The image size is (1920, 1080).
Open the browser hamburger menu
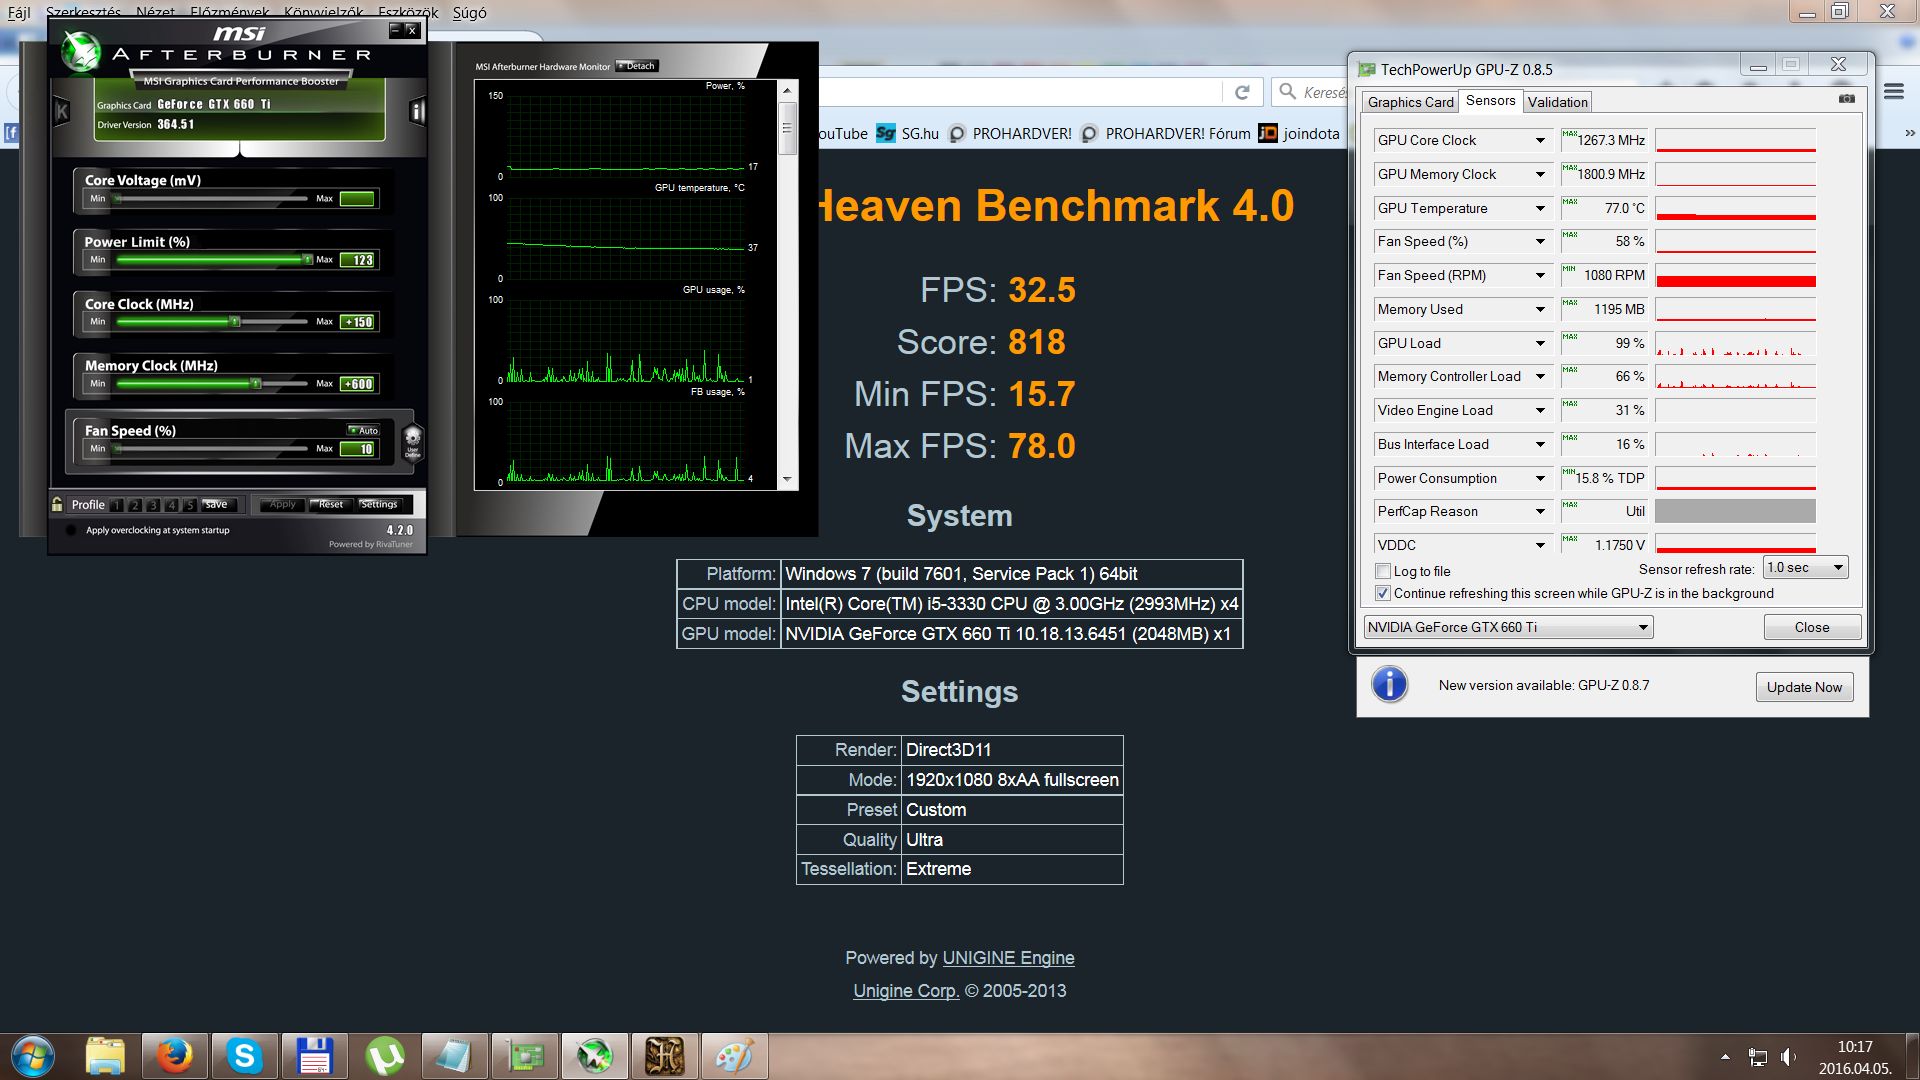(x=1893, y=92)
